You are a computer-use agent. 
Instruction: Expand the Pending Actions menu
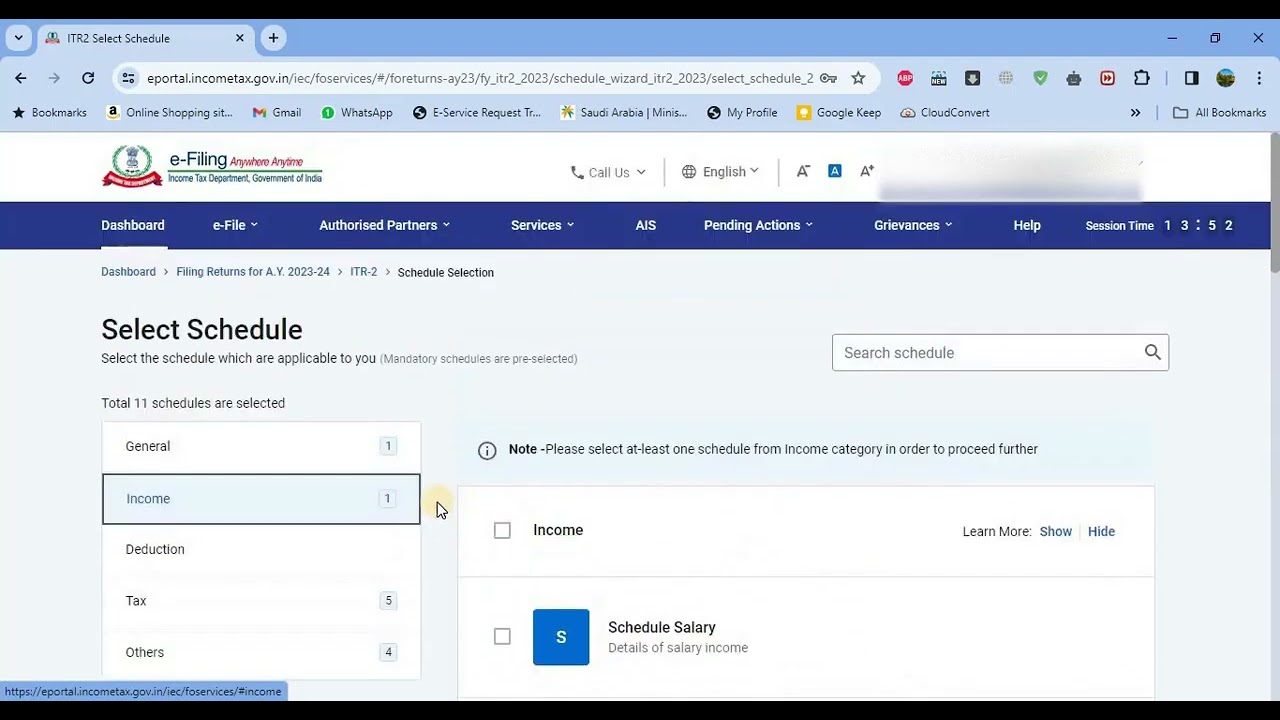pos(759,225)
